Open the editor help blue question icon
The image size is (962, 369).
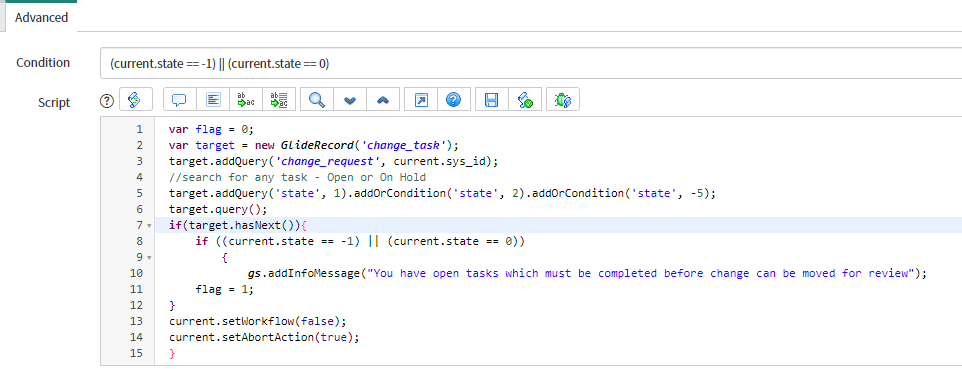(453, 100)
